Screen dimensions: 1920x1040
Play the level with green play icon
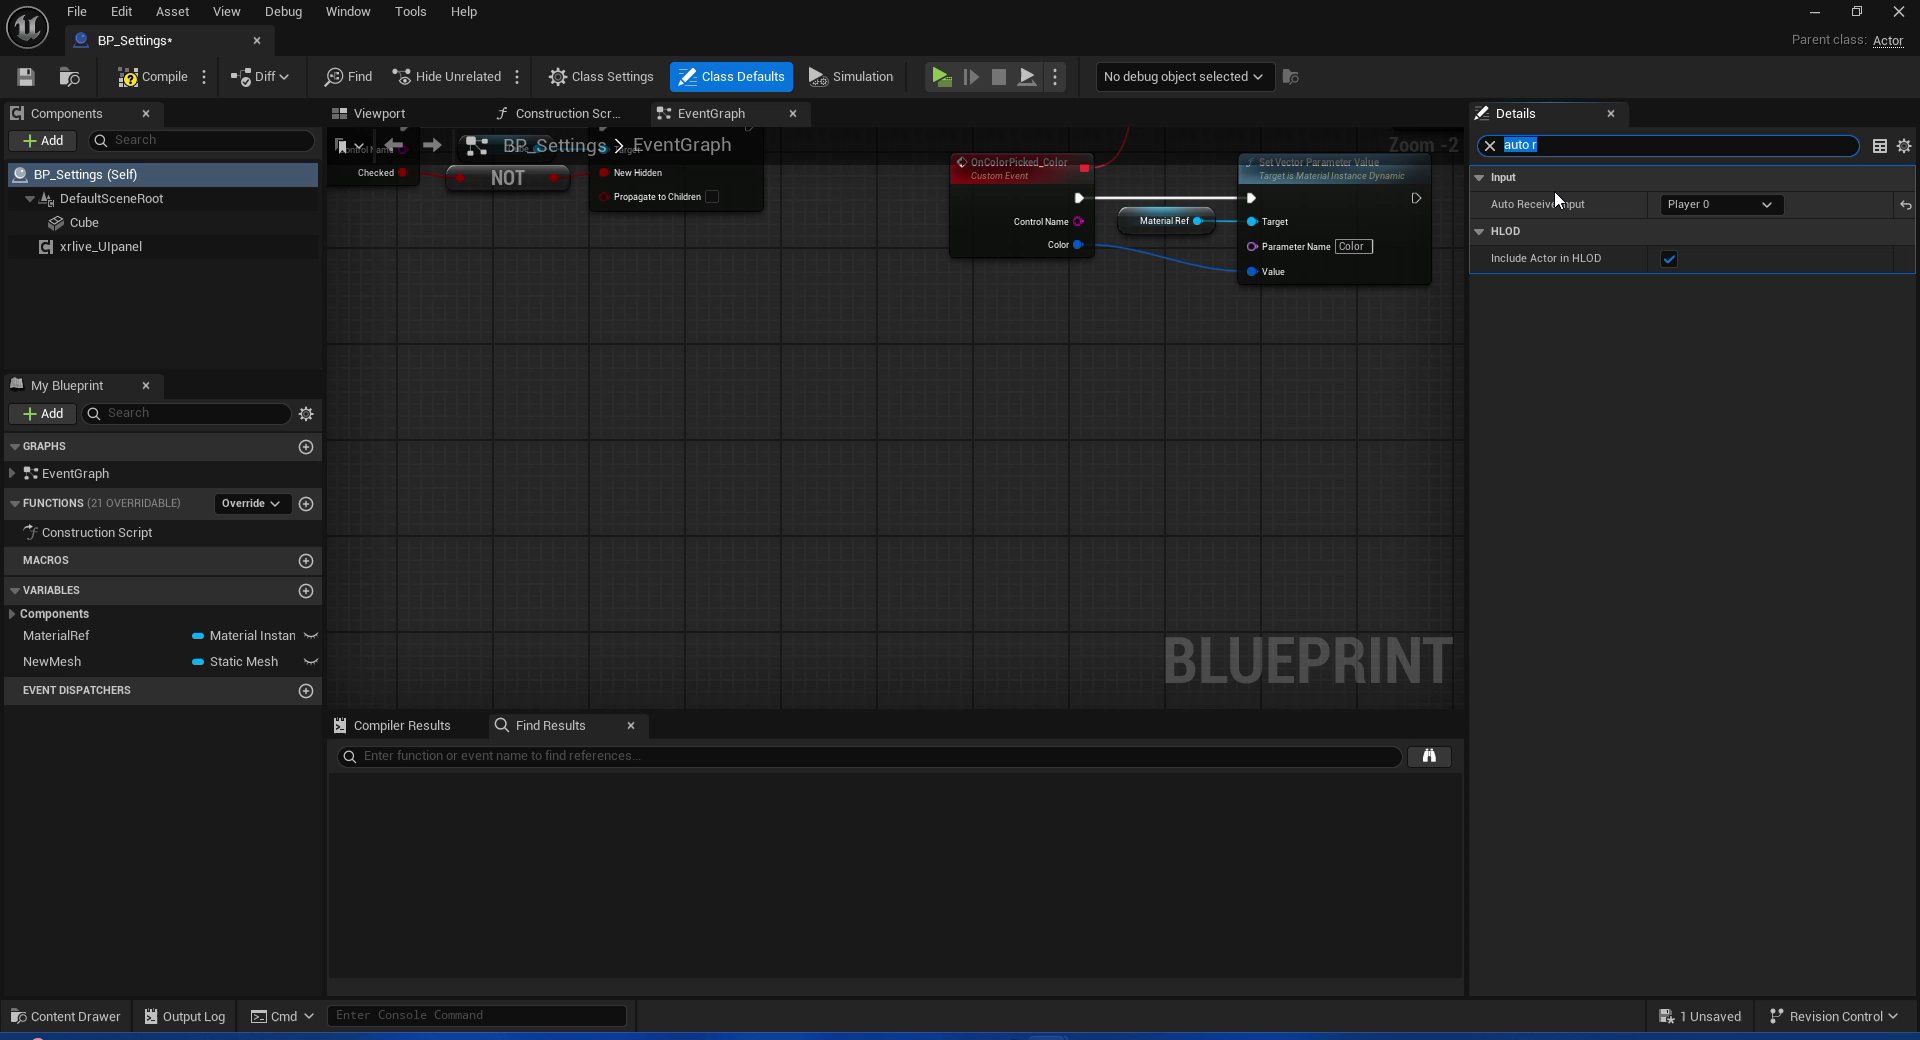(941, 77)
